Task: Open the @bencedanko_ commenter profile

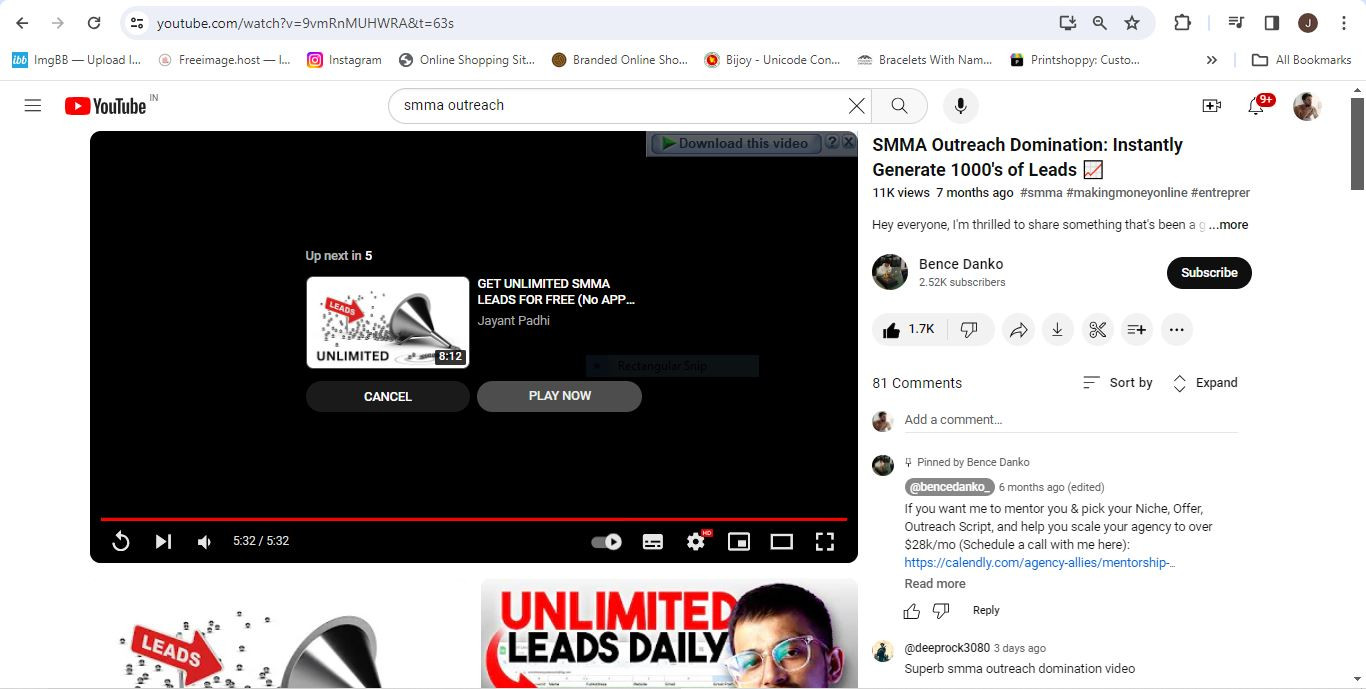Action: 949,487
